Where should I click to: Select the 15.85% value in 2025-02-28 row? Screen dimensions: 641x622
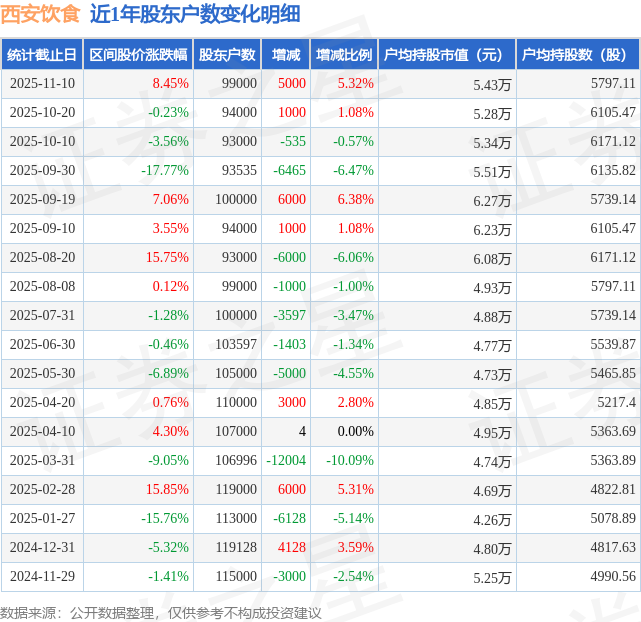pos(168,490)
